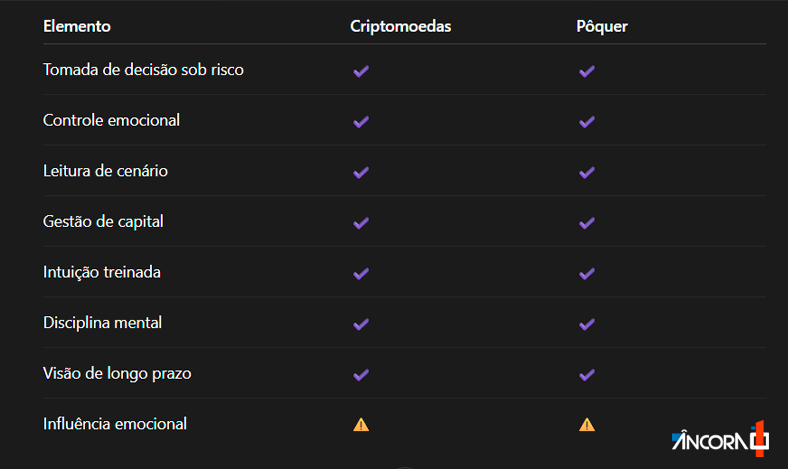Click the Pôquer column header
Image resolution: width=788 pixels, height=469 pixels.
point(602,26)
